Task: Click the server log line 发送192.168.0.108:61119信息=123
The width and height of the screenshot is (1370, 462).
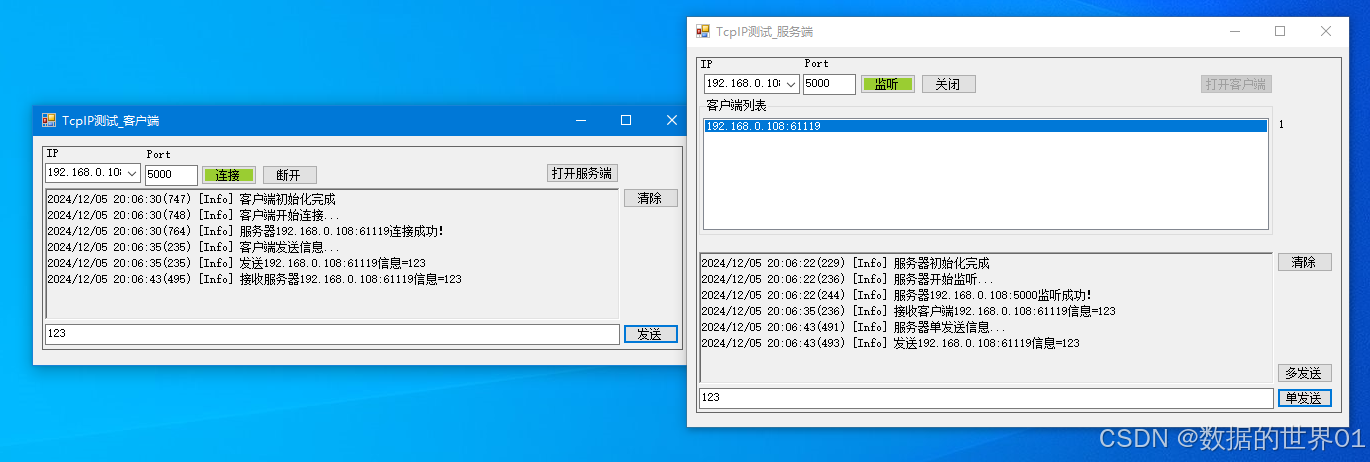Action: coord(890,343)
